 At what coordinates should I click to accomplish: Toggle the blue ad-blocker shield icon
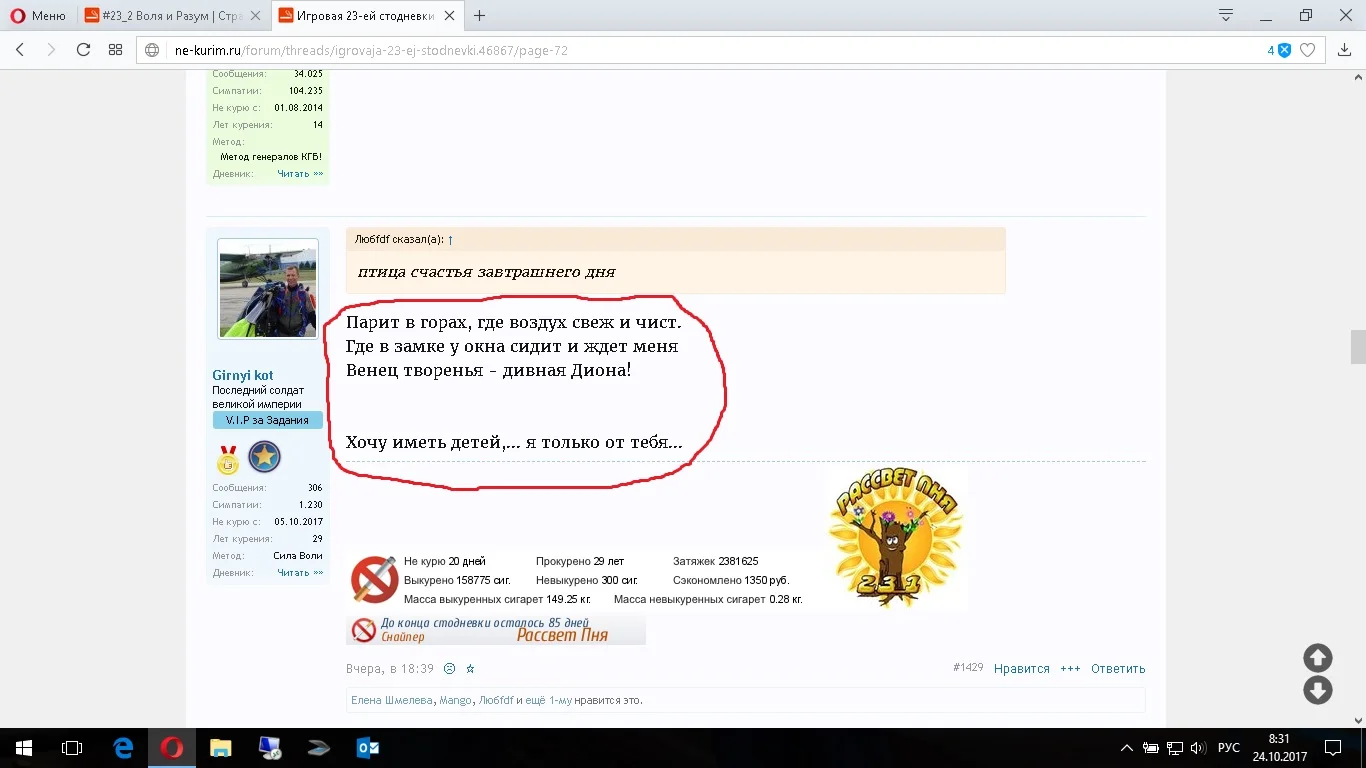pos(1283,50)
